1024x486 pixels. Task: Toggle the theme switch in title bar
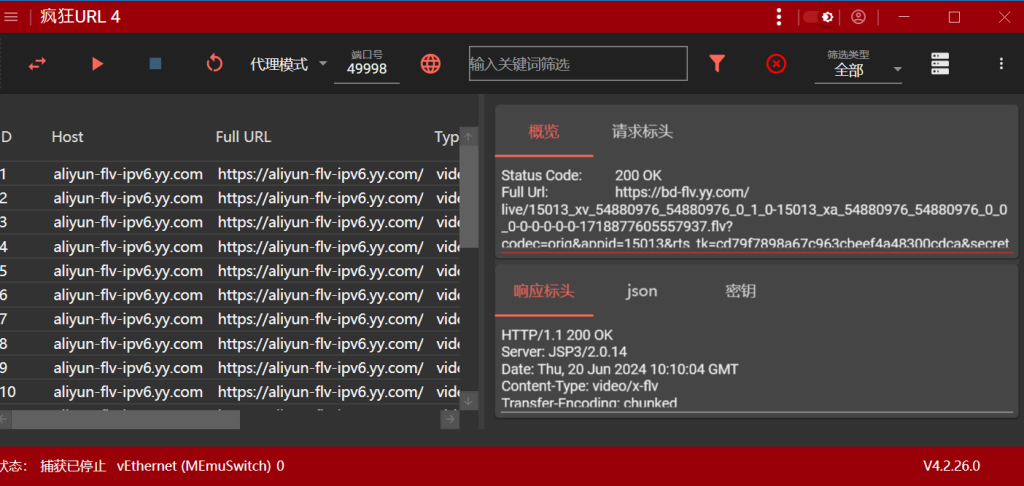(x=818, y=17)
